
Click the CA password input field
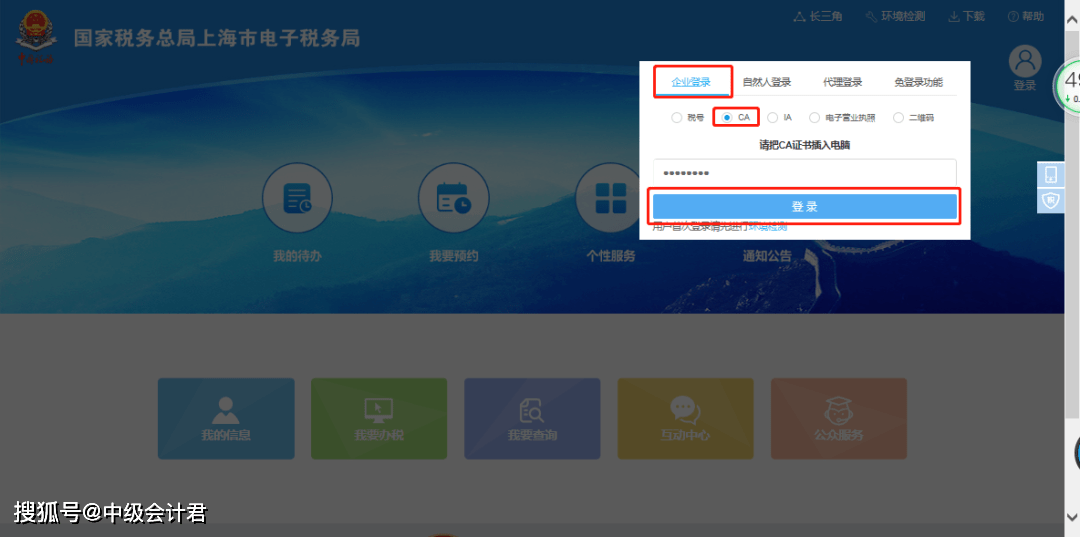[x=804, y=173]
